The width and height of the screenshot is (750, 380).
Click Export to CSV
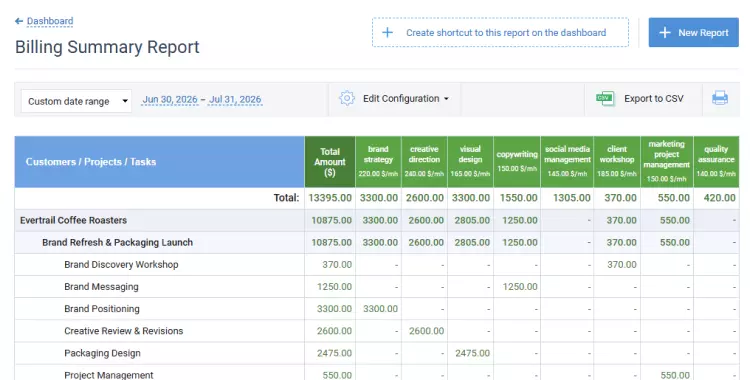[653, 99]
